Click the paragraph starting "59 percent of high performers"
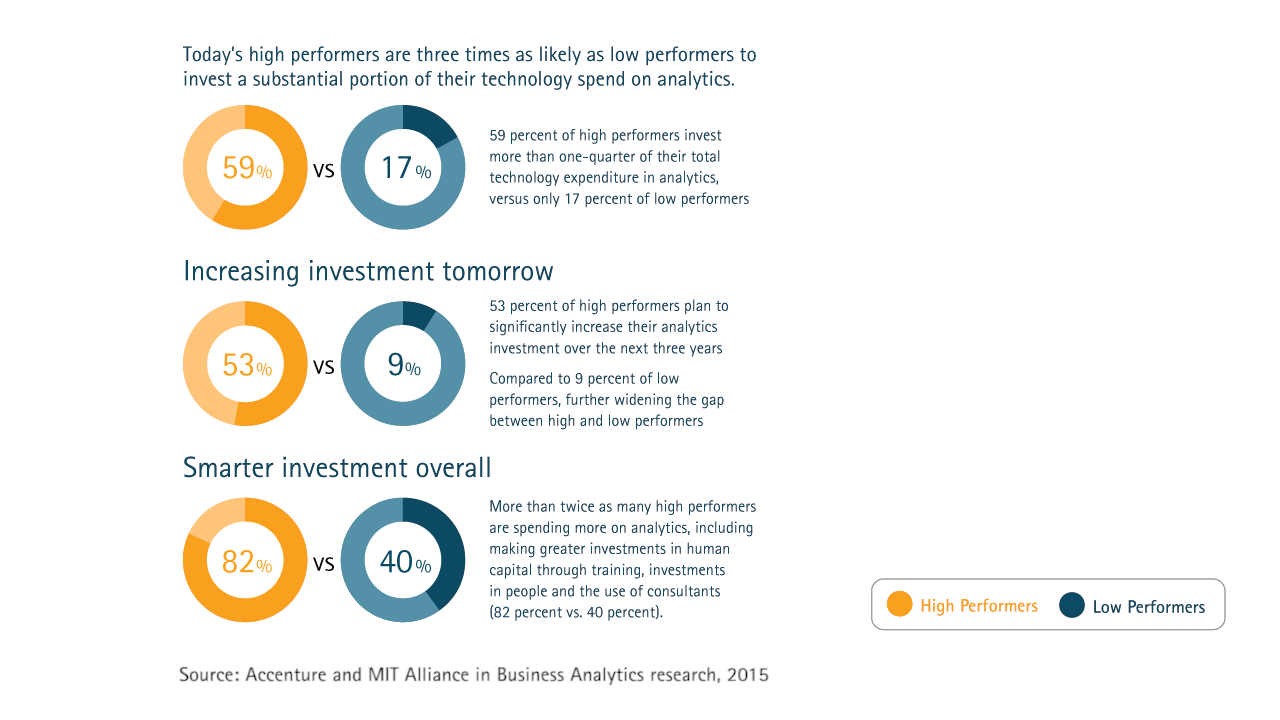Viewport: 1280px width, 720px height. 619,167
